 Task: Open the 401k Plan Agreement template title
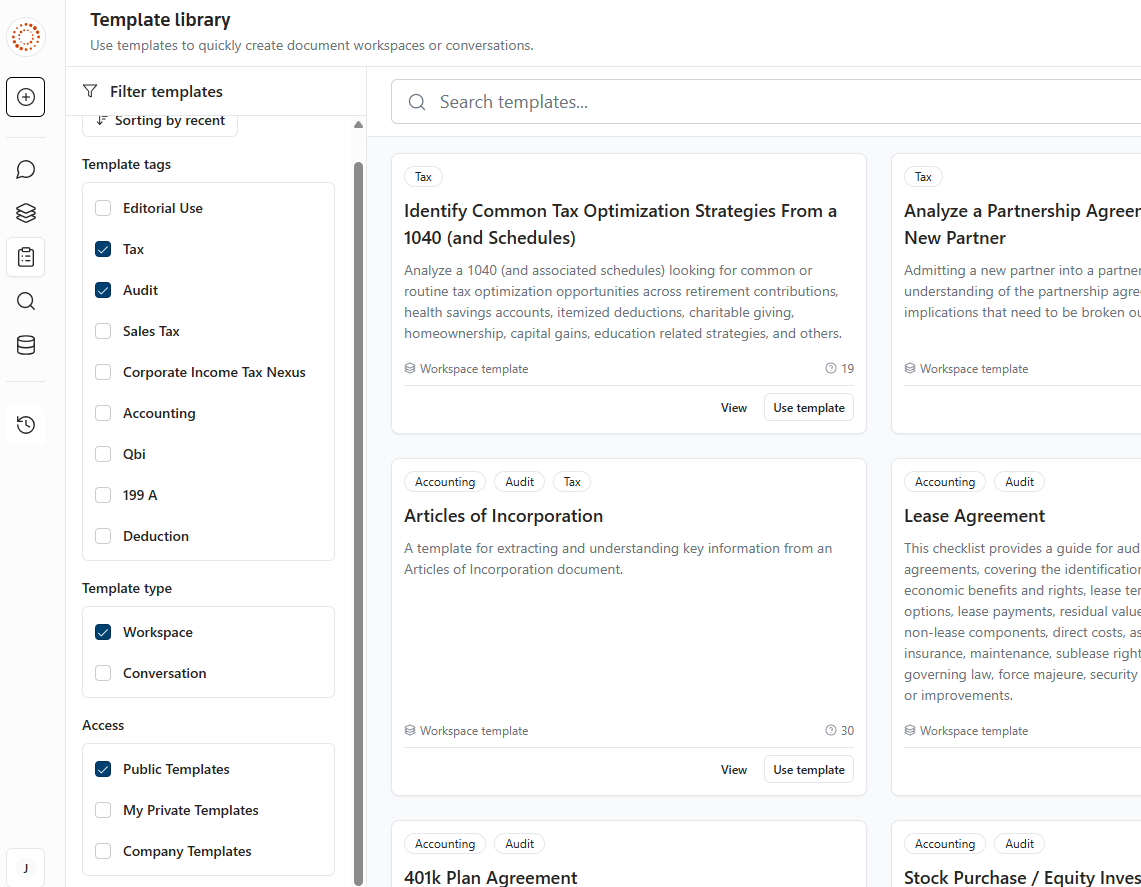(490, 878)
